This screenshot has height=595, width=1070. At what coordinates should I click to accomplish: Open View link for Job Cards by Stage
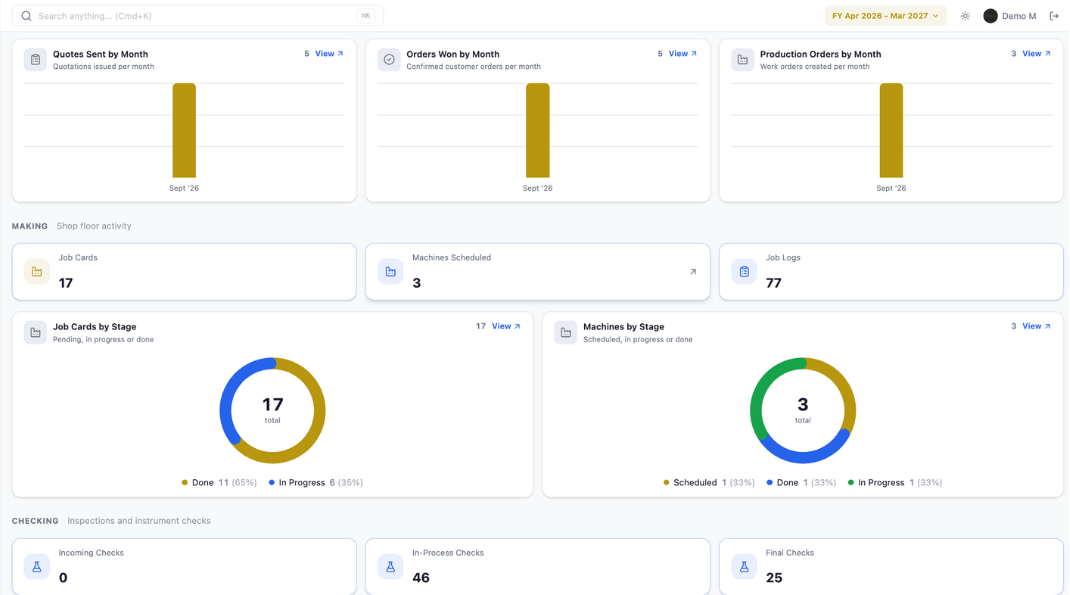(506, 327)
